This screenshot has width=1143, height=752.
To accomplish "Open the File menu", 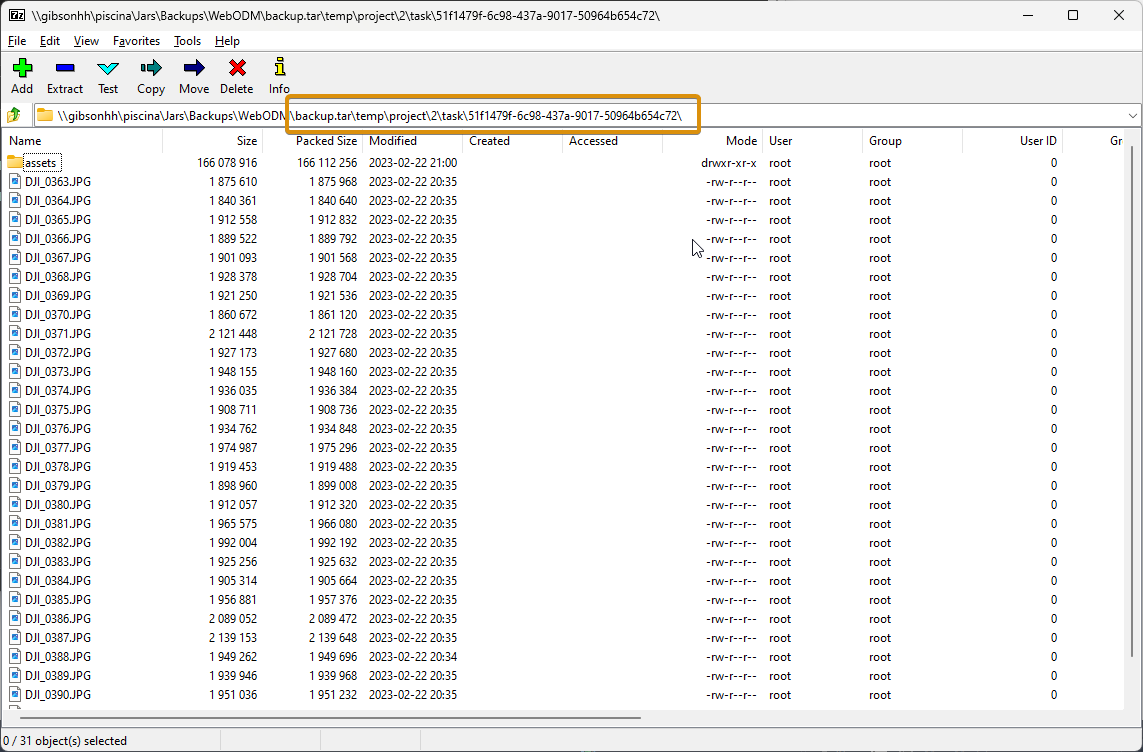I will click(x=16, y=41).
